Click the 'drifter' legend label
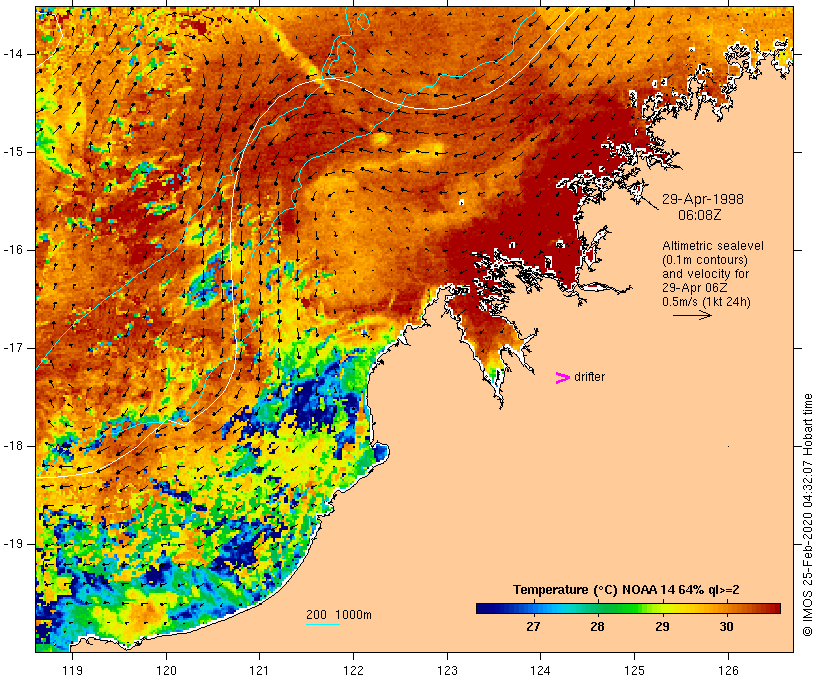 589,377
